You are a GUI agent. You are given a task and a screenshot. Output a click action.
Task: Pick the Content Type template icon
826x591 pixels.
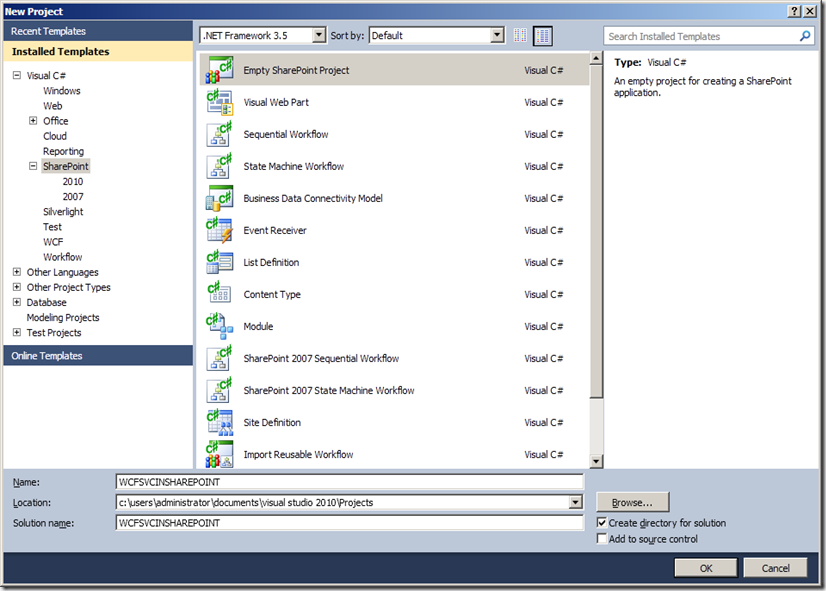219,294
